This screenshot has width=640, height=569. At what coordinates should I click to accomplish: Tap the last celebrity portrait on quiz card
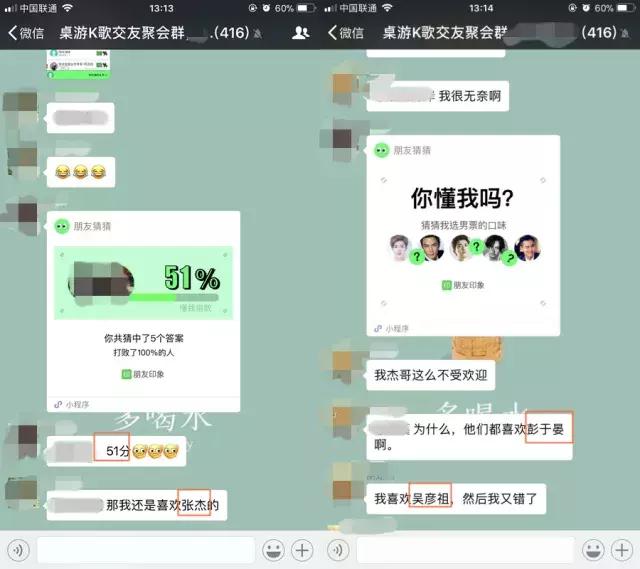[527, 248]
